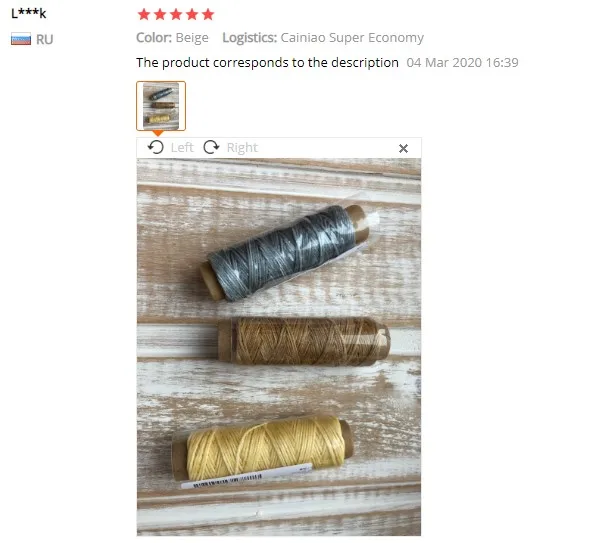Click the fifth red rating star
Viewport: 612px width, 543px height.
point(208,14)
